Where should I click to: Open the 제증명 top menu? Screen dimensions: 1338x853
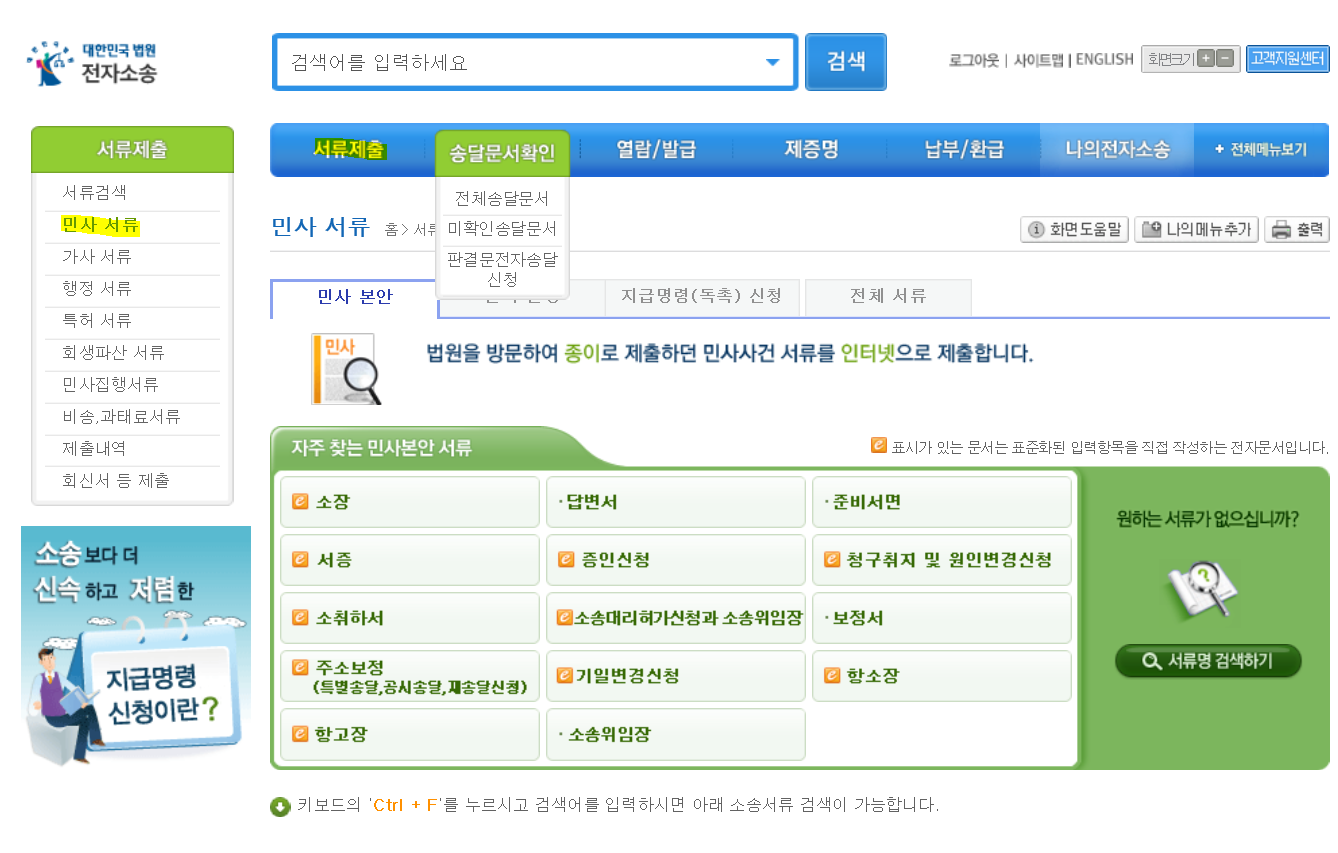[811, 150]
